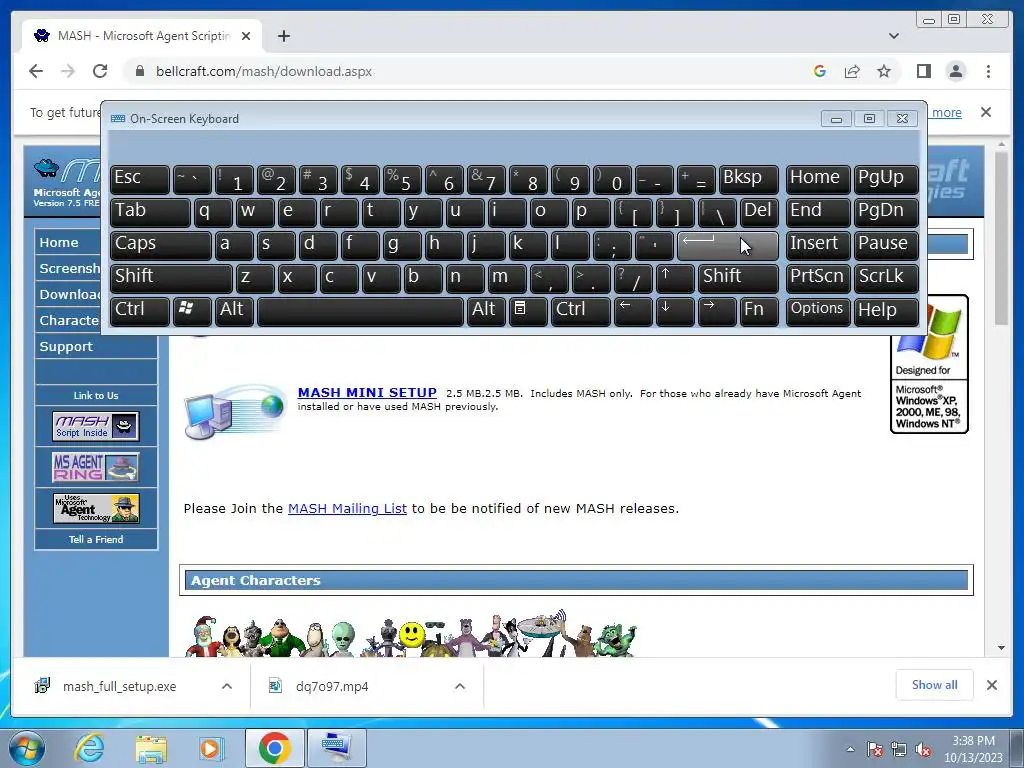The width and height of the screenshot is (1024, 768).
Task: Expand options for dq7o97.mp4 download
Action: point(460,686)
